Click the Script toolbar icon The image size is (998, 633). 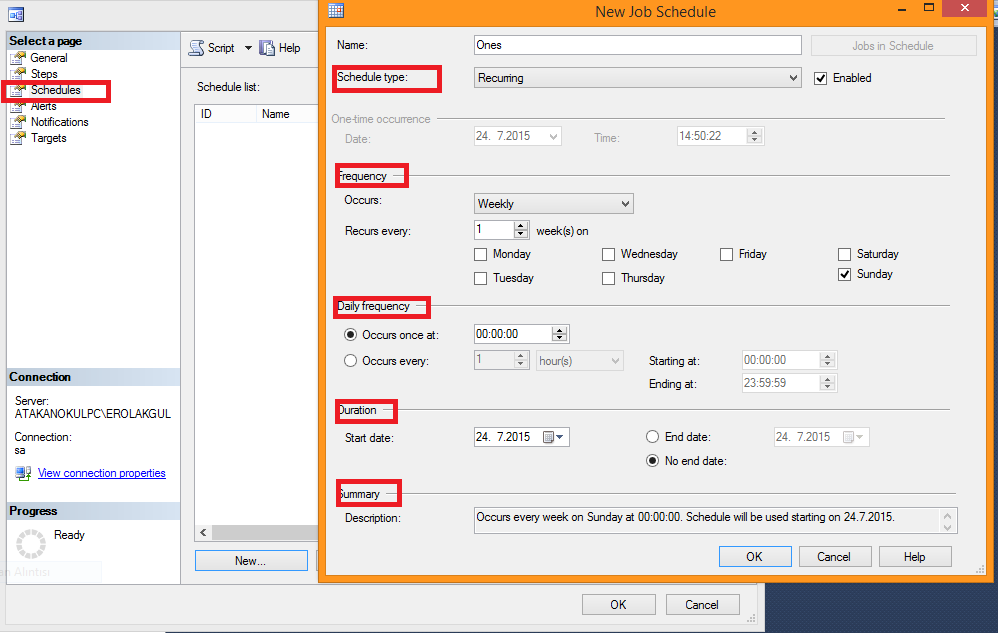pos(197,48)
